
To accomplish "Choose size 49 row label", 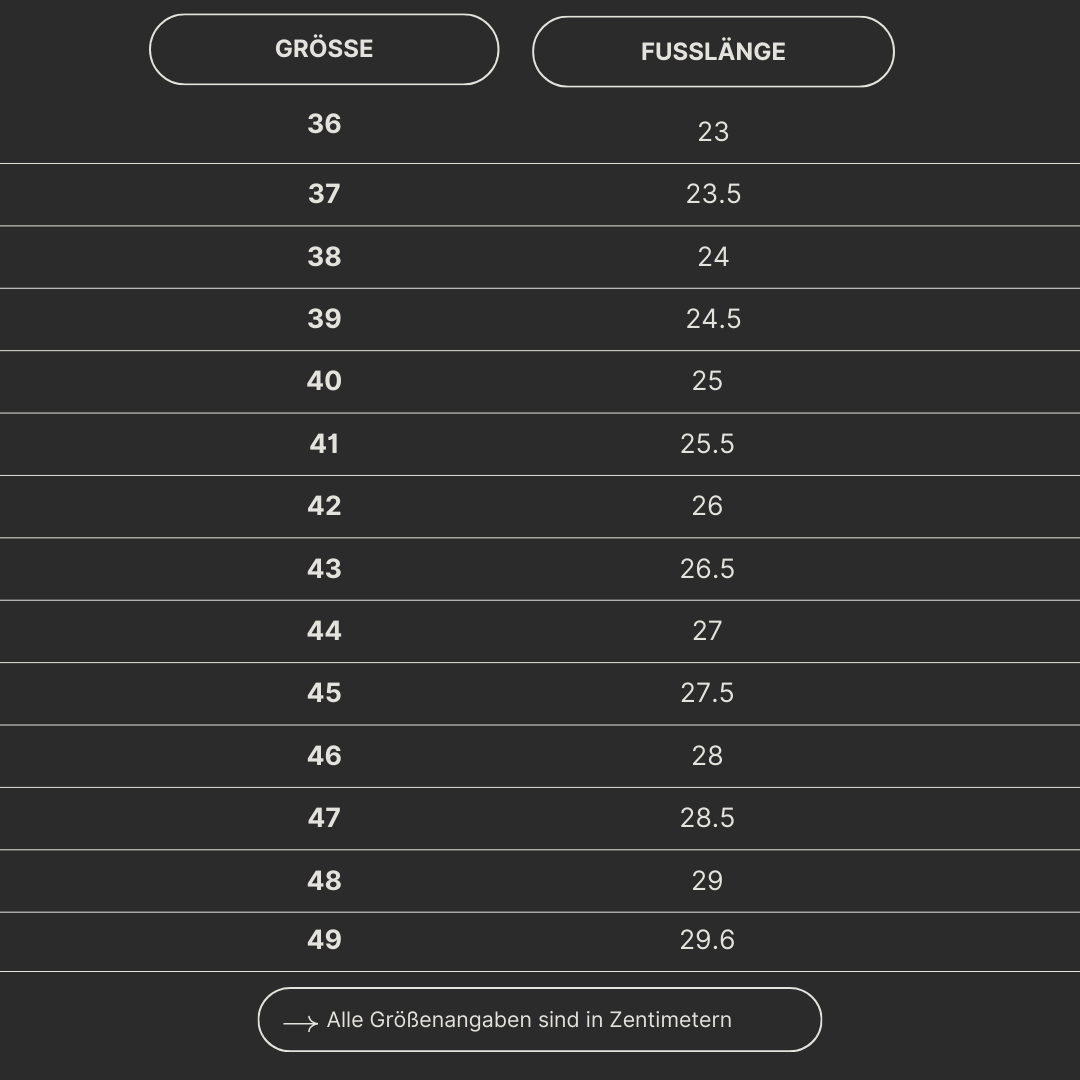I will click(x=324, y=940).
